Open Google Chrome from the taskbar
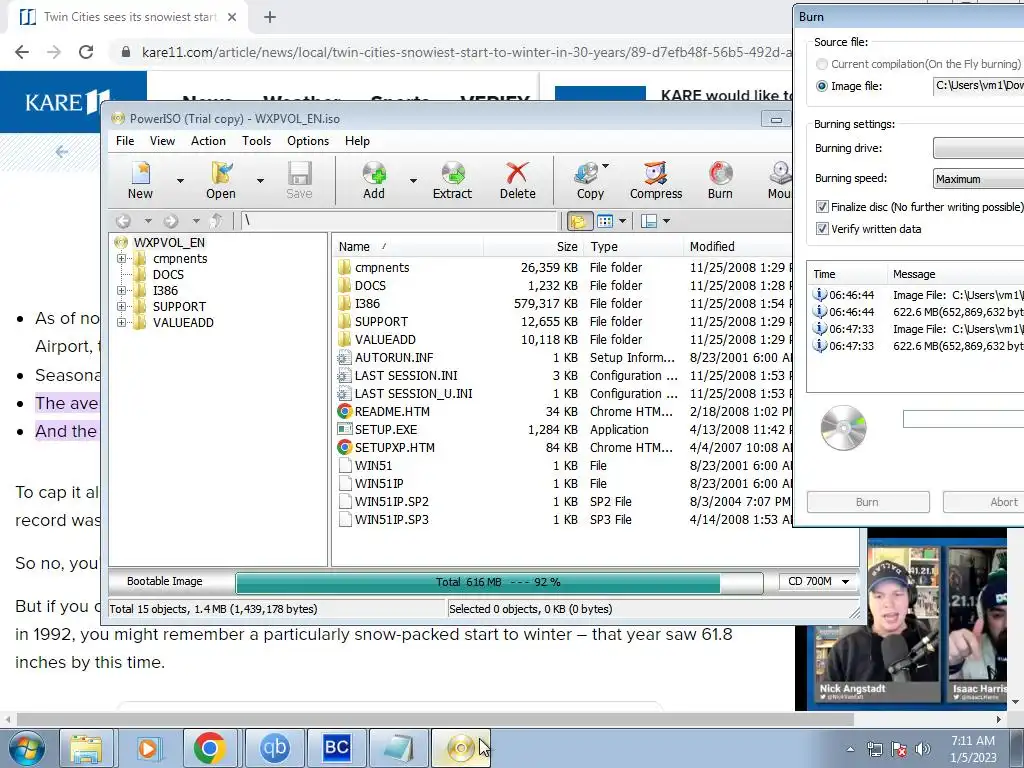This screenshot has width=1024, height=768. tap(210, 748)
